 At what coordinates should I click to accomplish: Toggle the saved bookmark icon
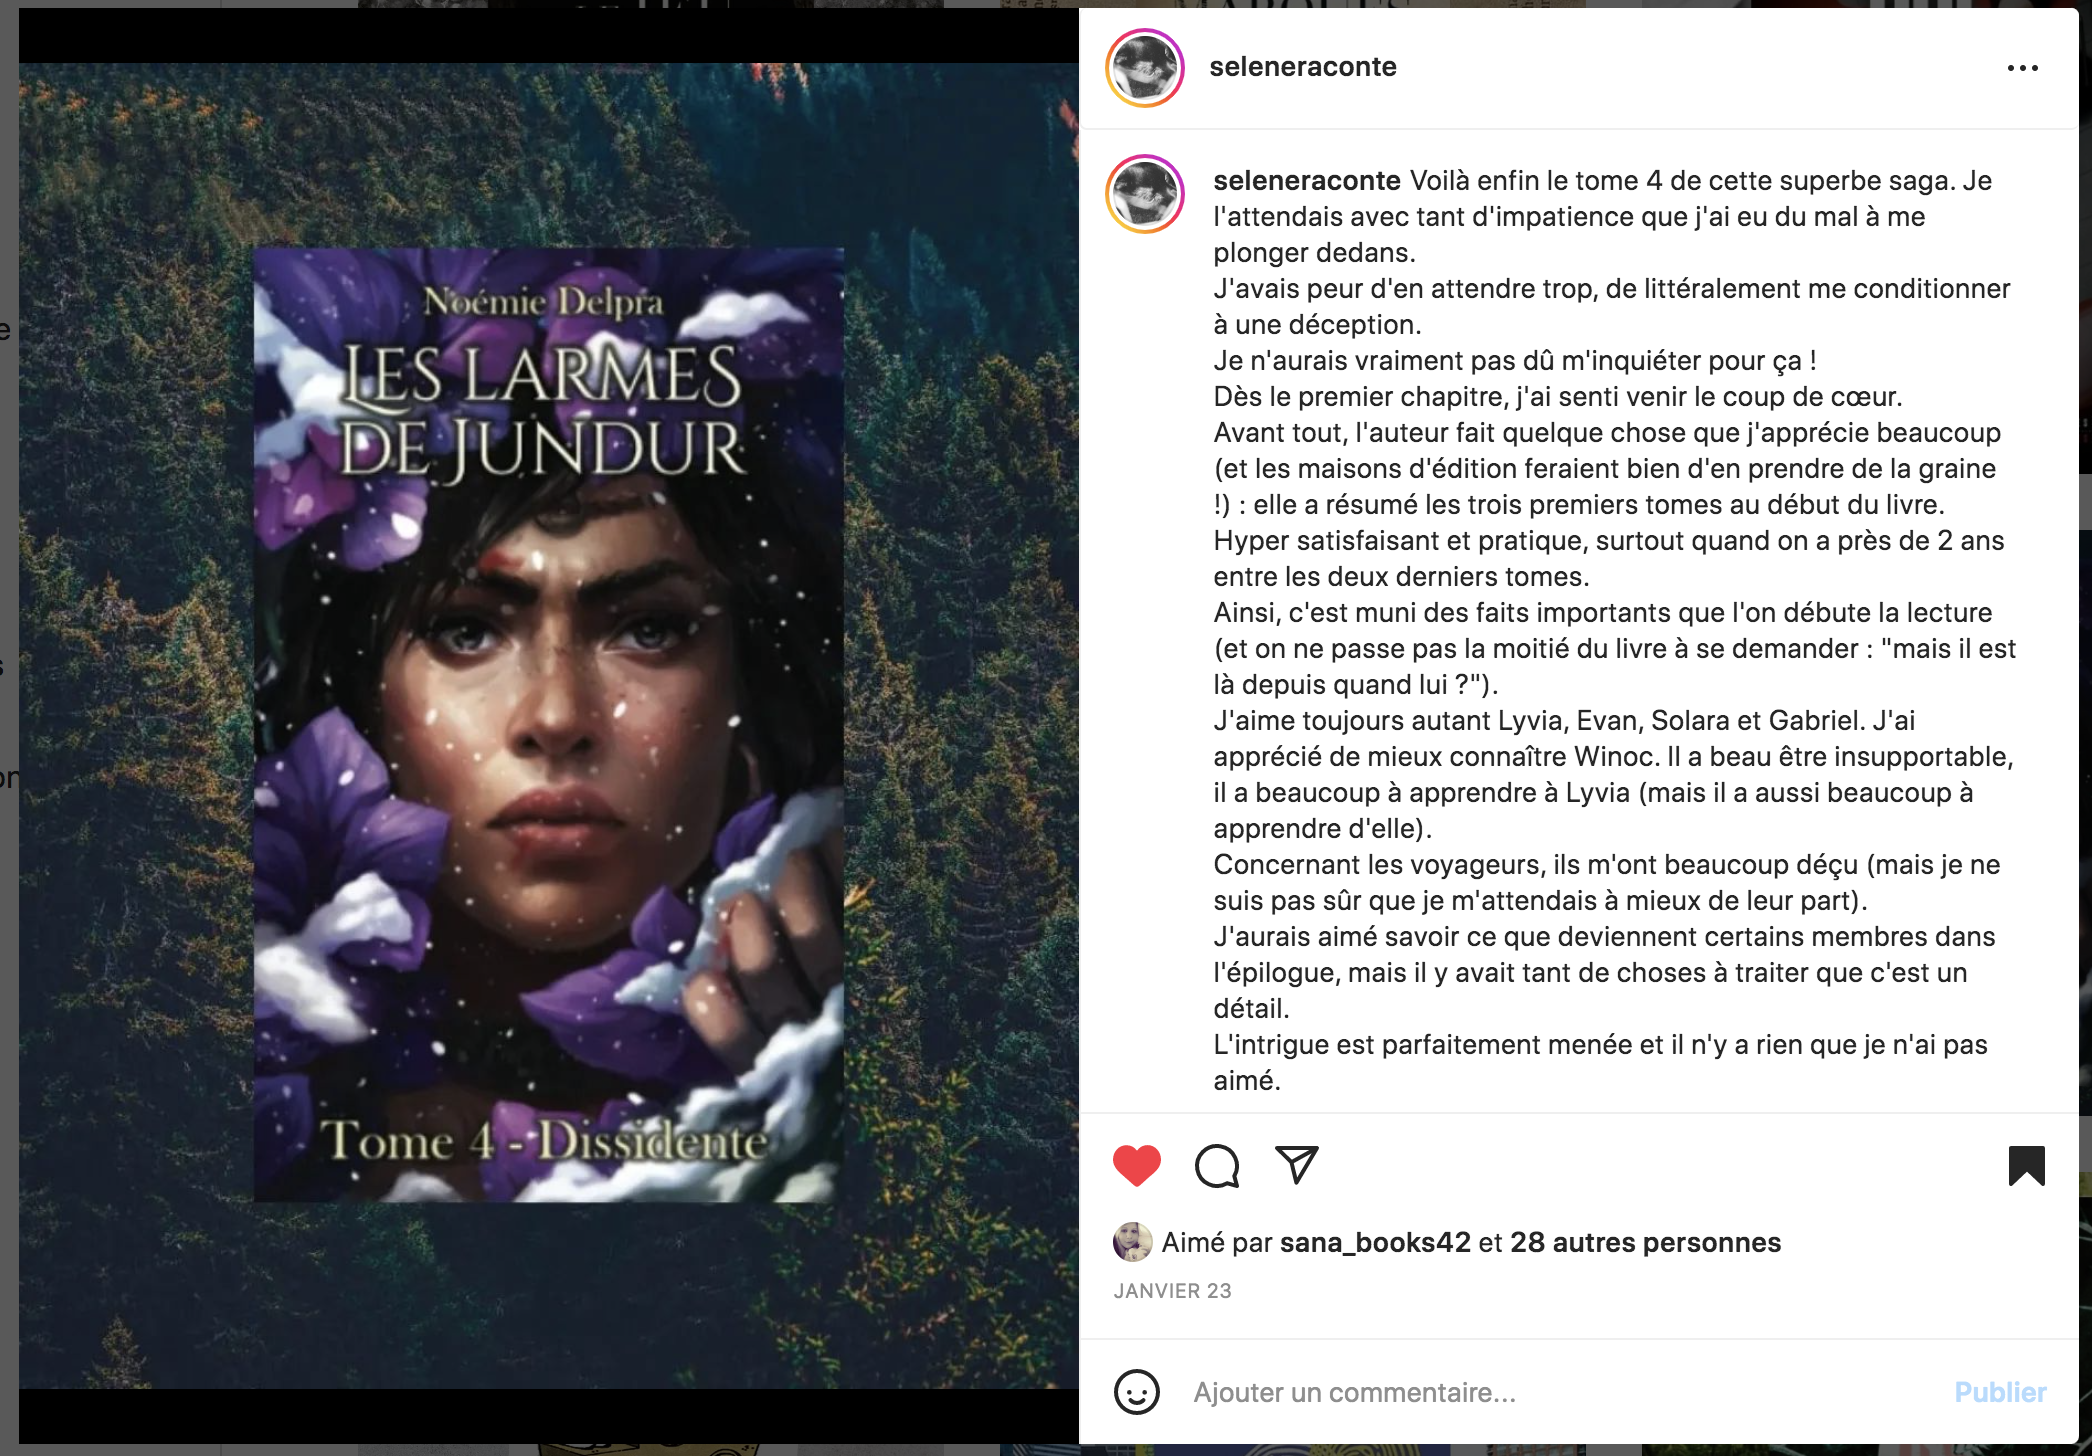pyautogui.click(x=2027, y=1165)
